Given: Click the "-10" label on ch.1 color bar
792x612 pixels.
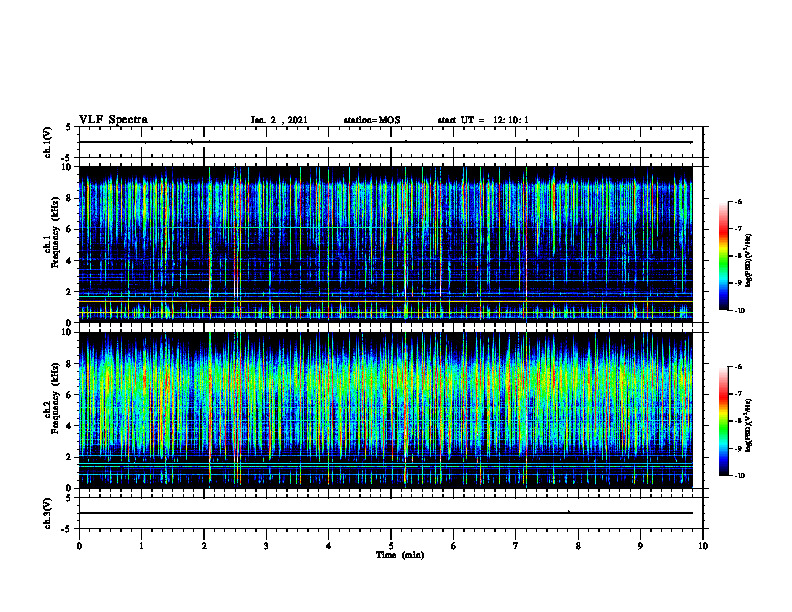Looking at the screenshot, I should click(739, 311).
